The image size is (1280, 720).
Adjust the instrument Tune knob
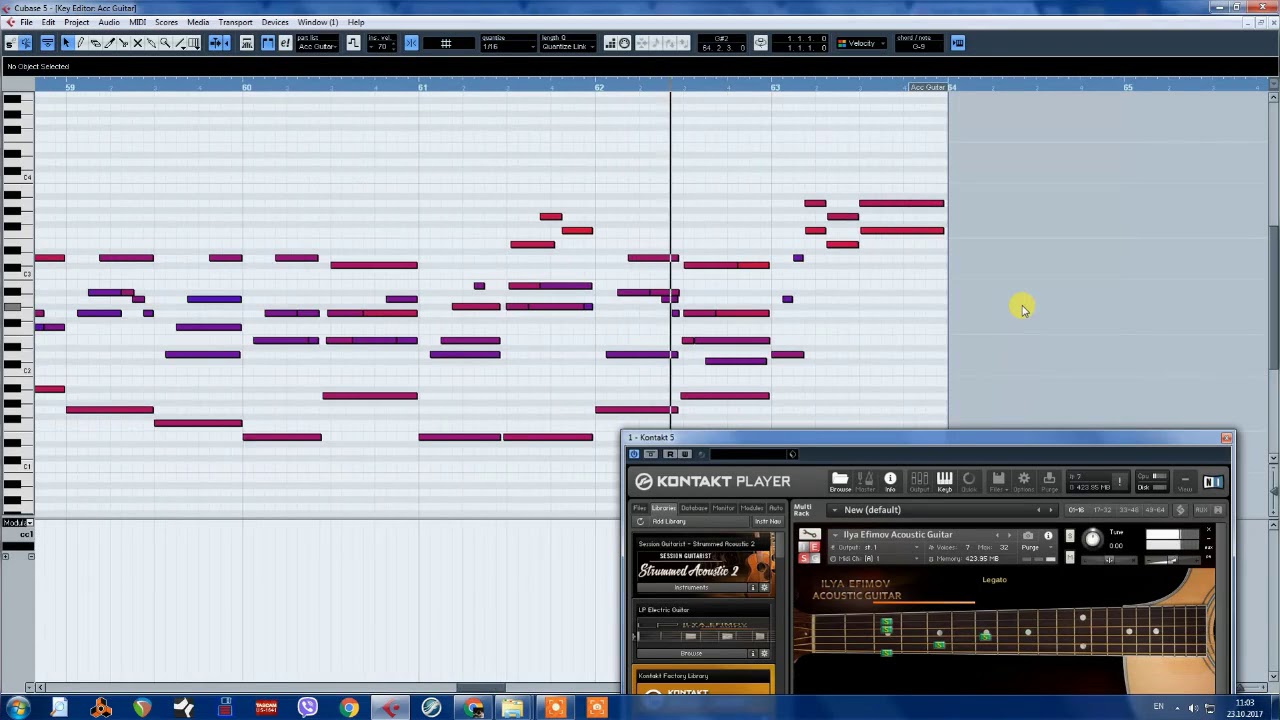tap(1092, 539)
